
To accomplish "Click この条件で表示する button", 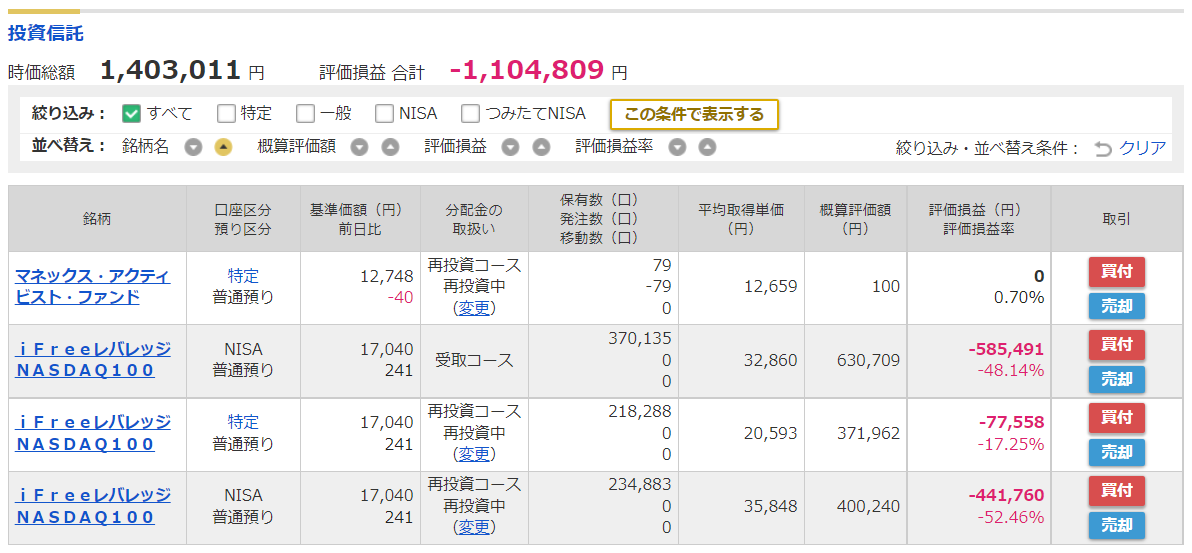I will click(694, 115).
